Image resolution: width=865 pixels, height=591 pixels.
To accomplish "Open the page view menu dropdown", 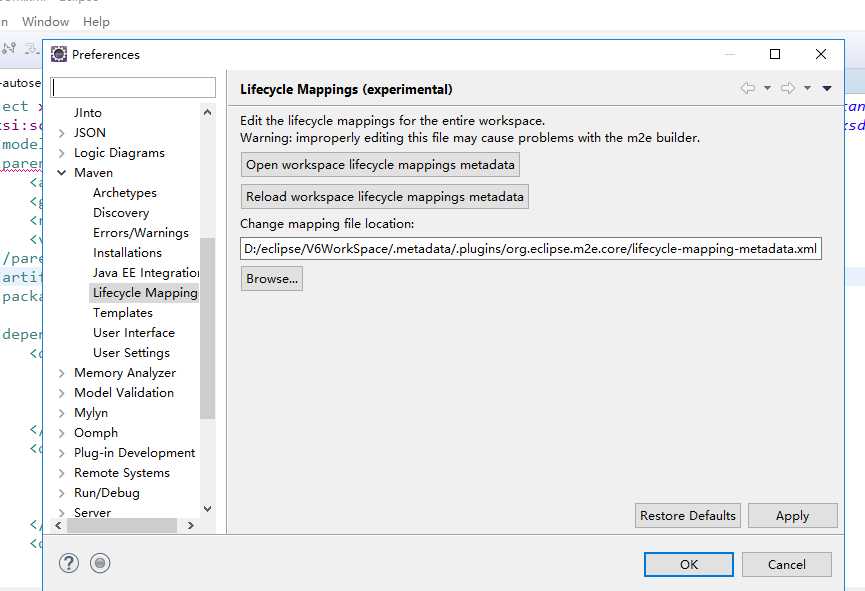I will tap(826, 88).
